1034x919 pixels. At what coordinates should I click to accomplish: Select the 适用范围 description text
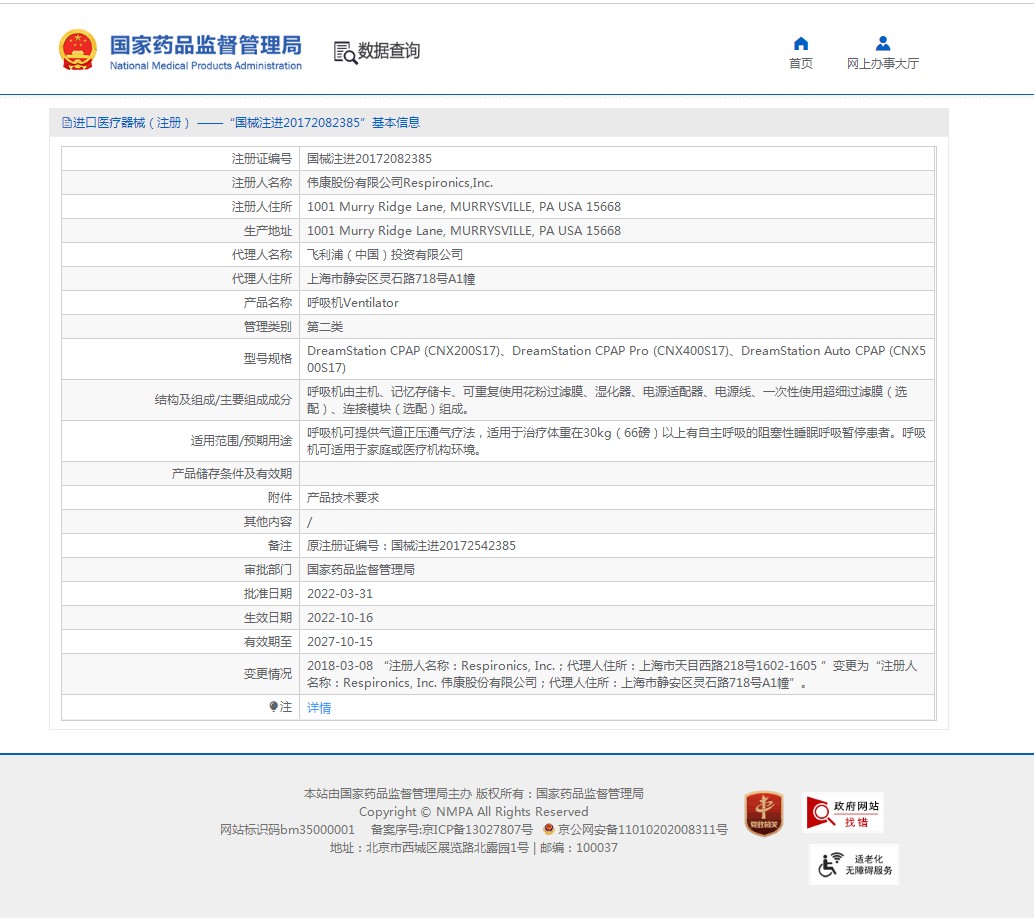(x=616, y=441)
